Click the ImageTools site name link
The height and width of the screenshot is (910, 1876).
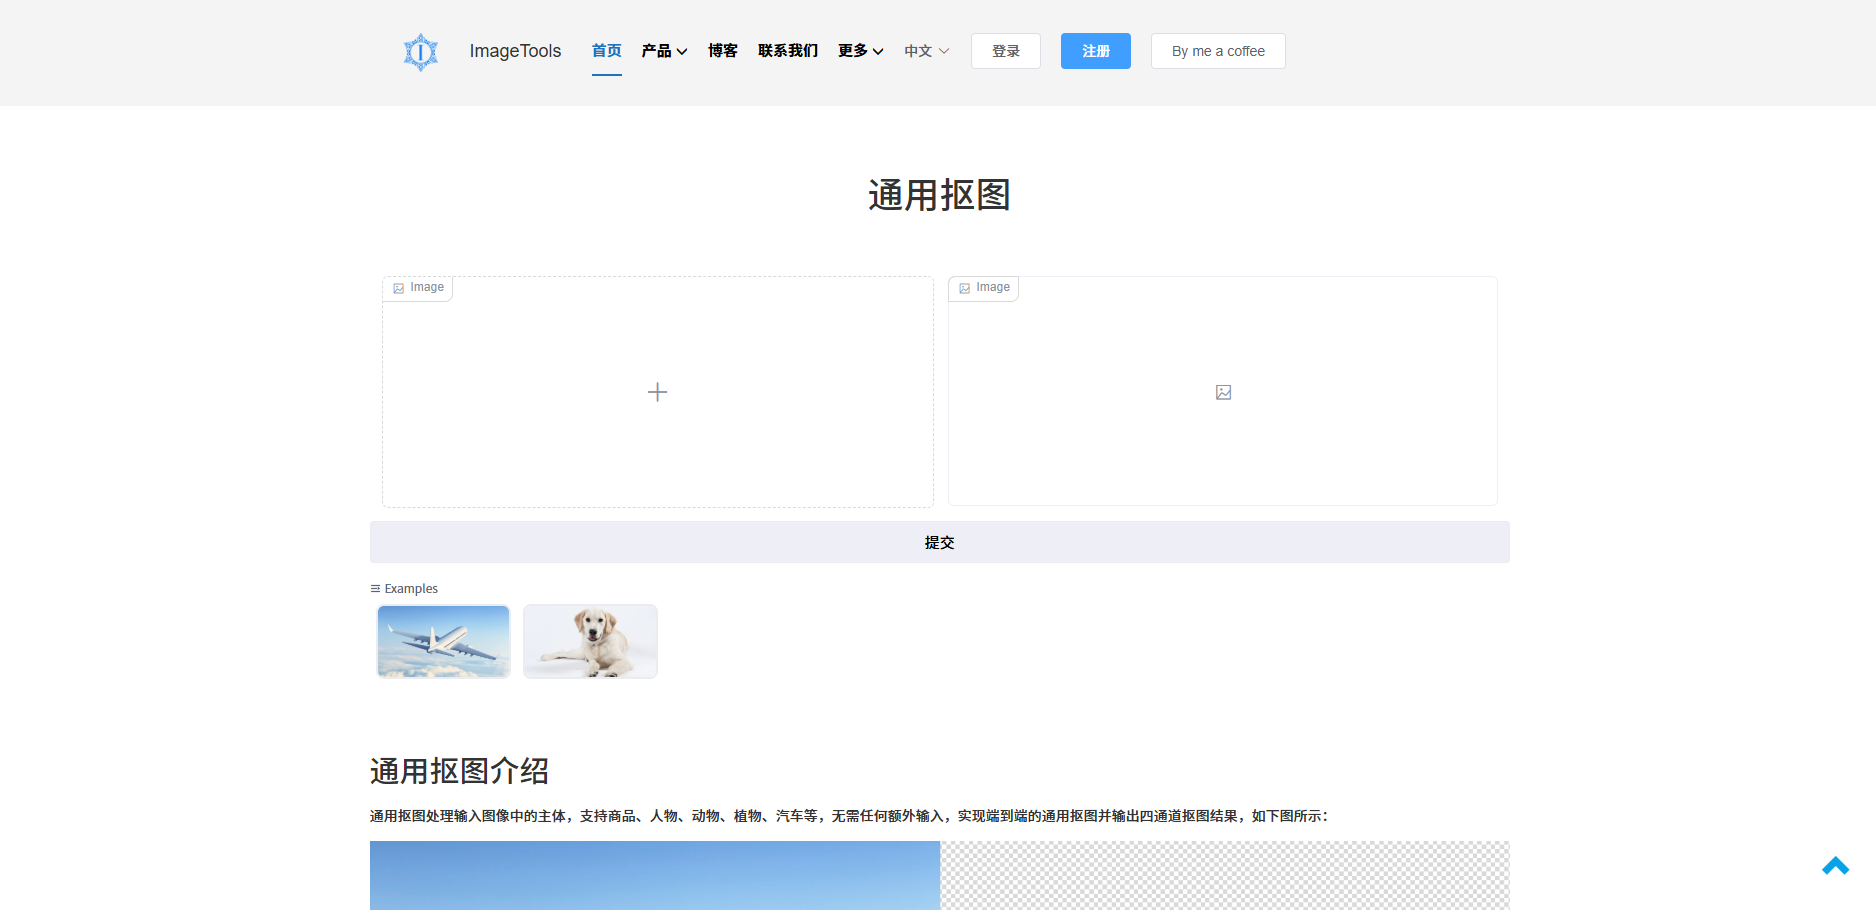tap(515, 51)
